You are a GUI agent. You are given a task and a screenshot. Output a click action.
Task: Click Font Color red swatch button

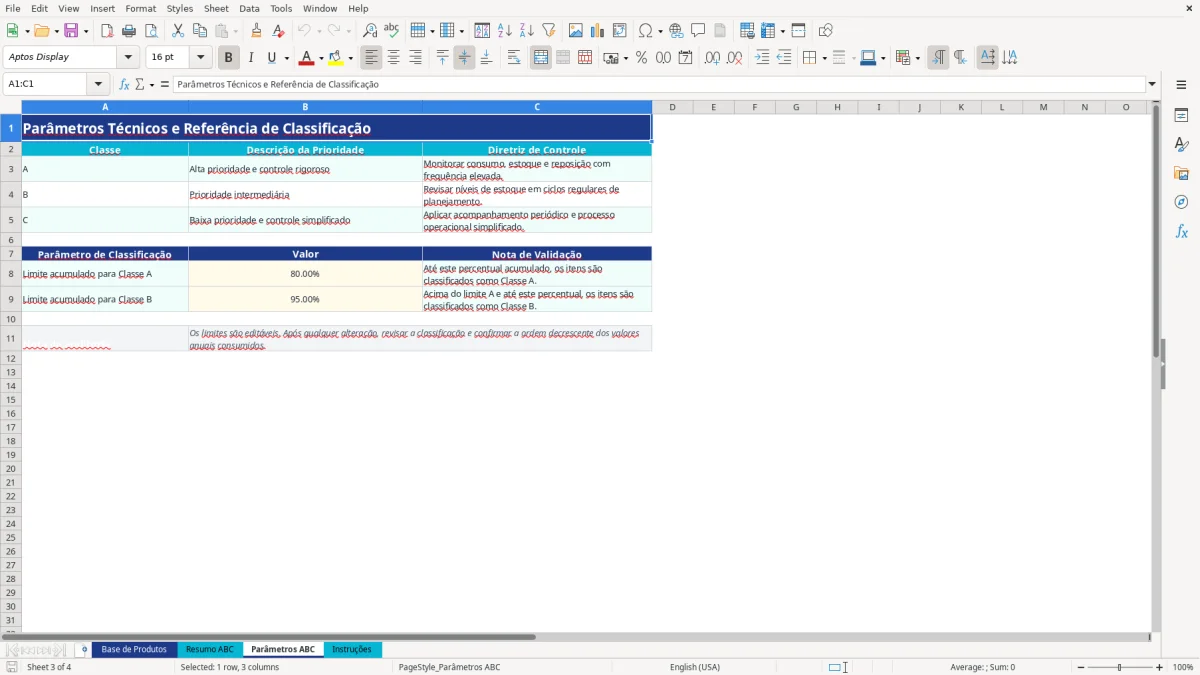pyautogui.click(x=307, y=58)
